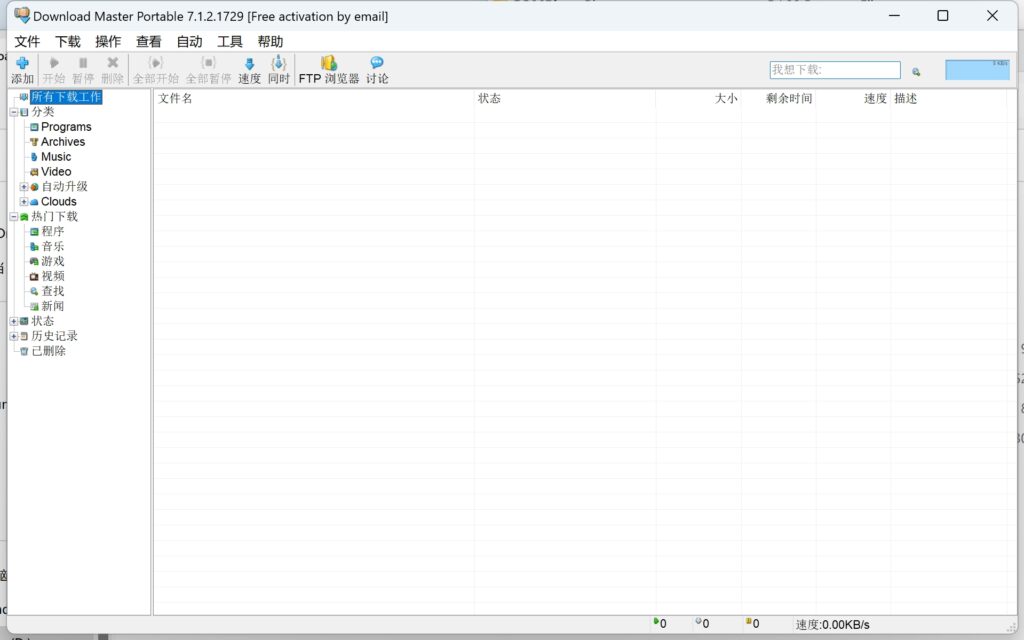Open the 操作 menu
This screenshot has height=640, width=1024.
(x=108, y=42)
